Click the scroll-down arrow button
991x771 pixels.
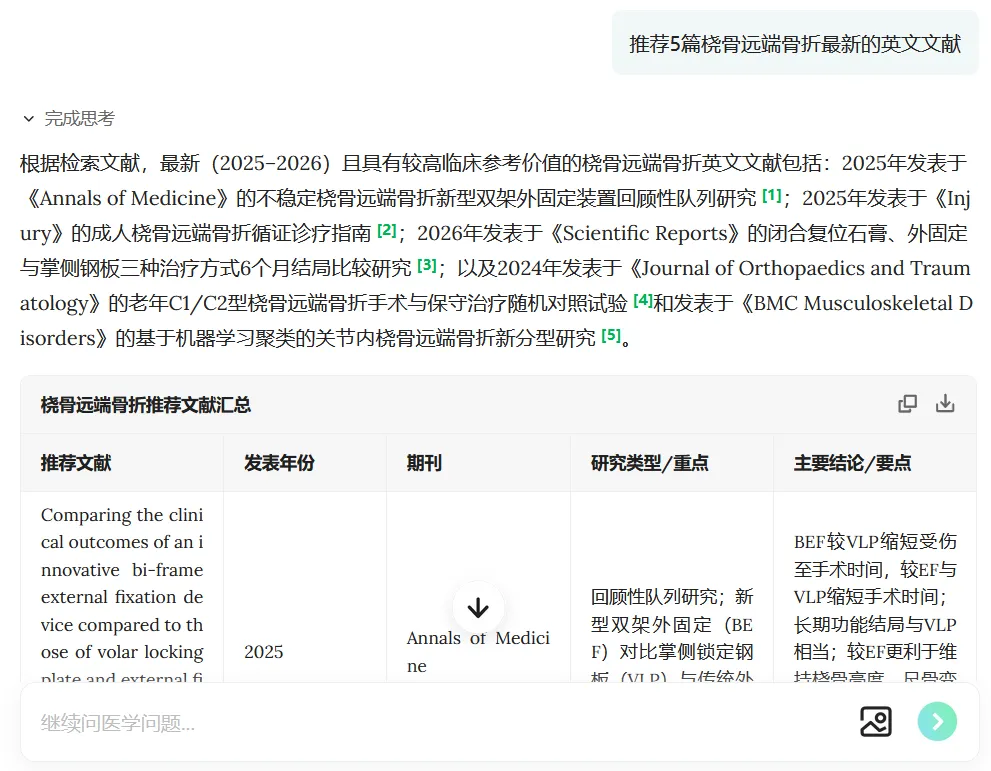coord(478,608)
